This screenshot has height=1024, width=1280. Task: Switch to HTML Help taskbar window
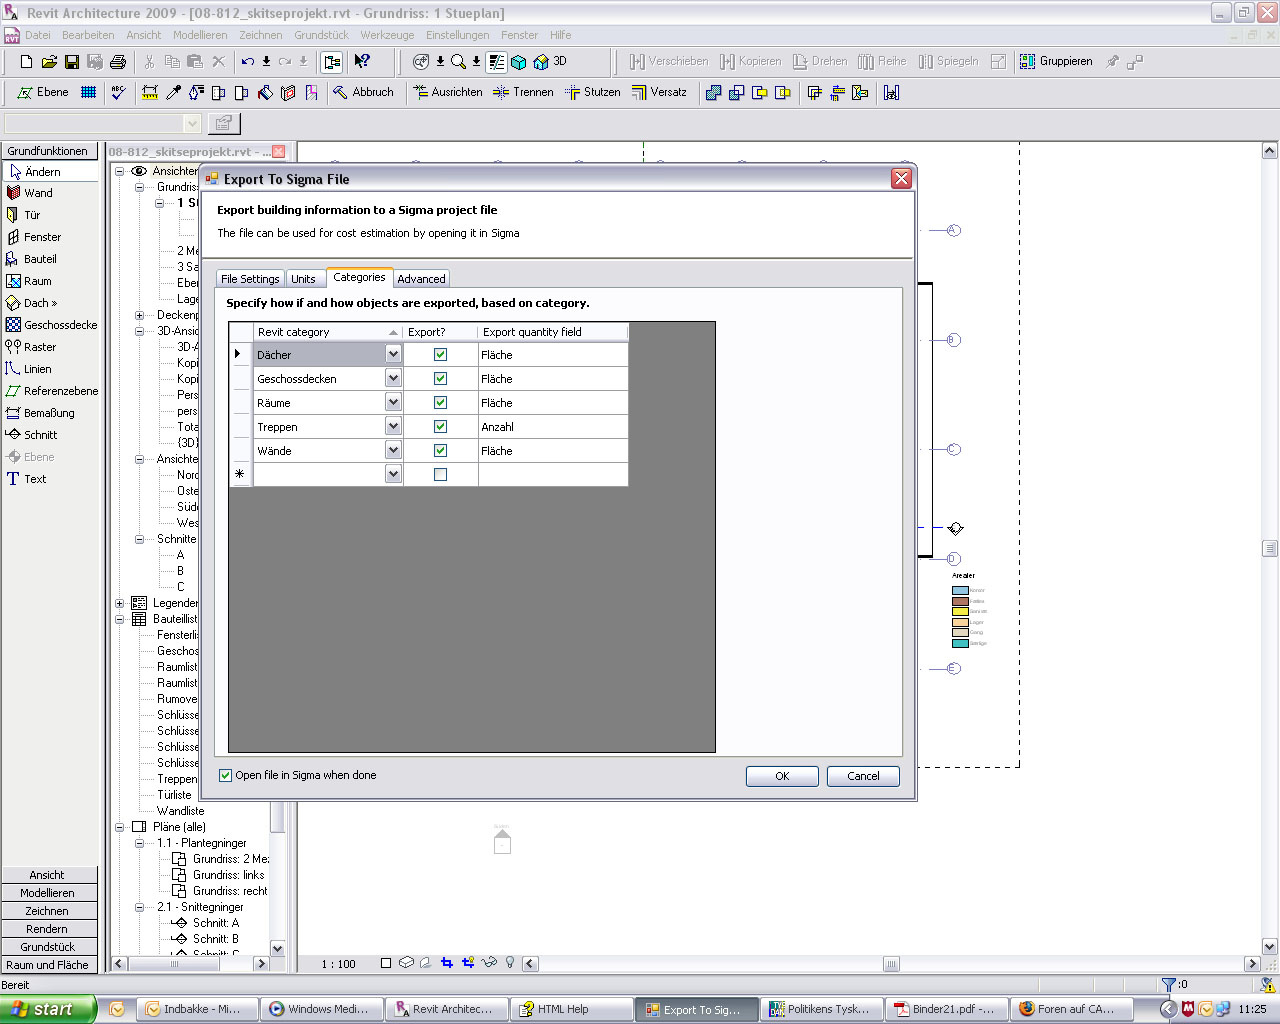click(570, 1009)
